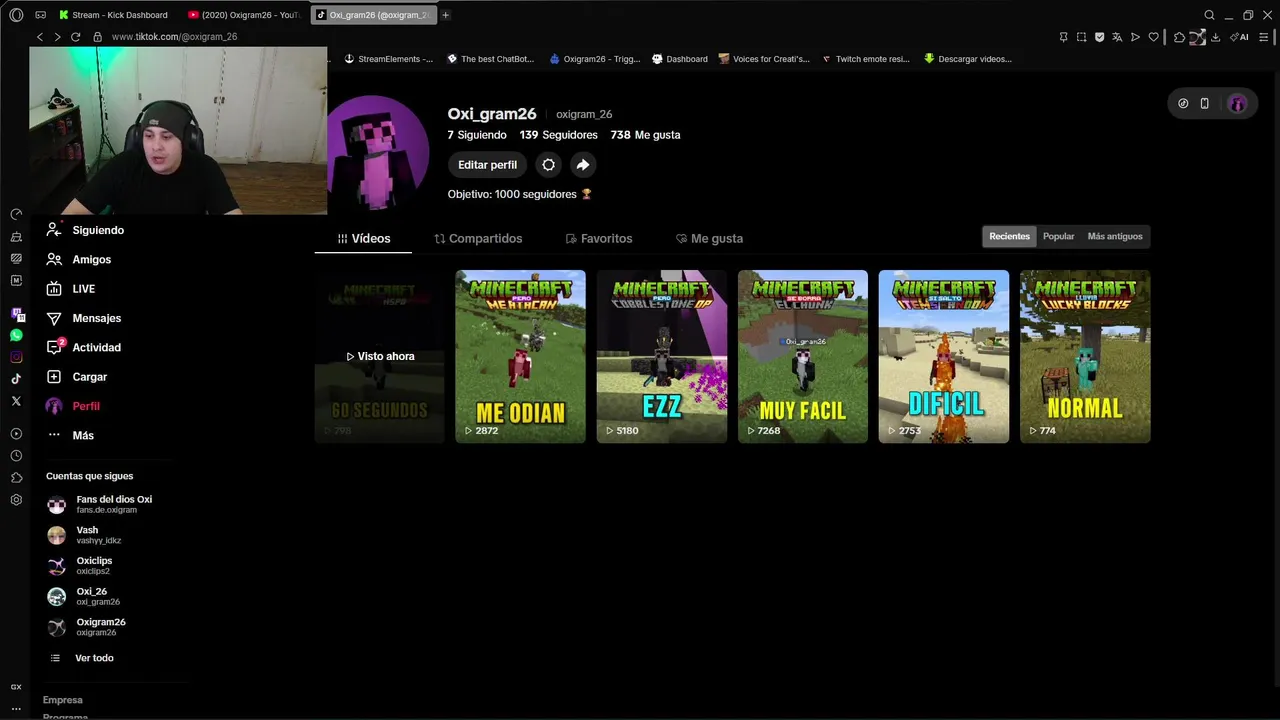Select the Me gusta profile tab
The image size is (1280, 720).
click(709, 239)
